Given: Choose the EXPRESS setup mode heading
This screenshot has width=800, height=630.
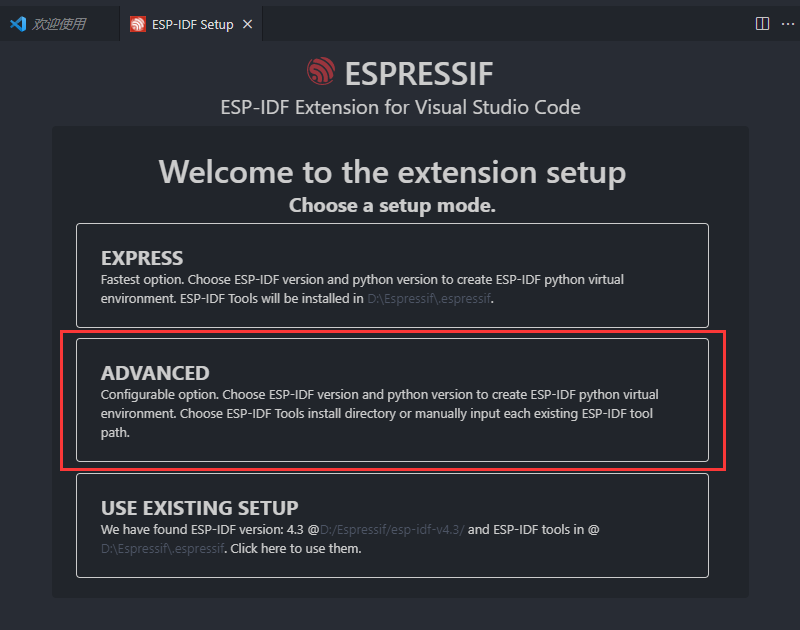Looking at the screenshot, I should pos(142,258).
